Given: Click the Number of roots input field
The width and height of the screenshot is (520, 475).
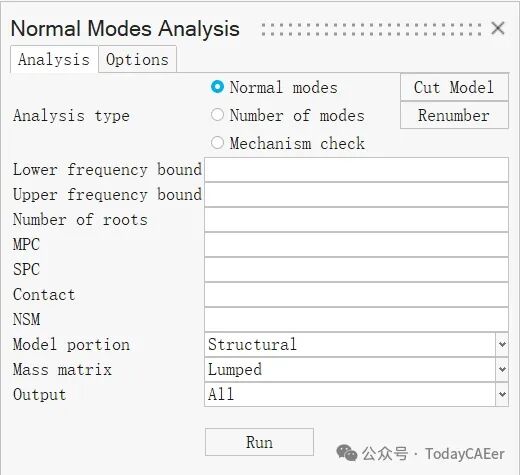Looking at the screenshot, I should click(x=356, y=220).
